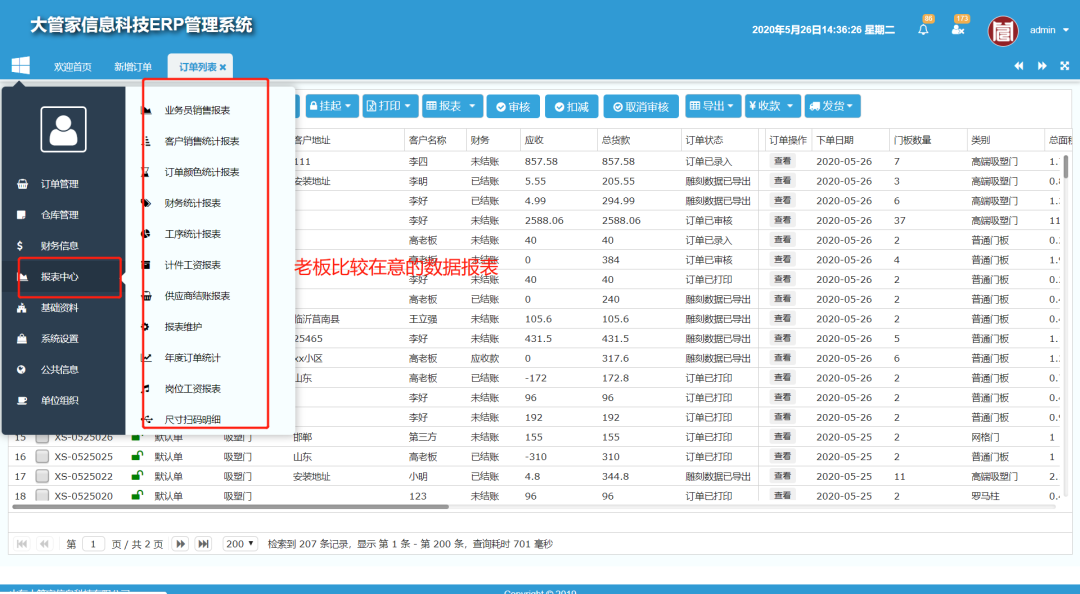Screen dimensions: 1080x594
Task: Close the 订单列表 tab
Action: pyautogui.click(x=223, y=67)
